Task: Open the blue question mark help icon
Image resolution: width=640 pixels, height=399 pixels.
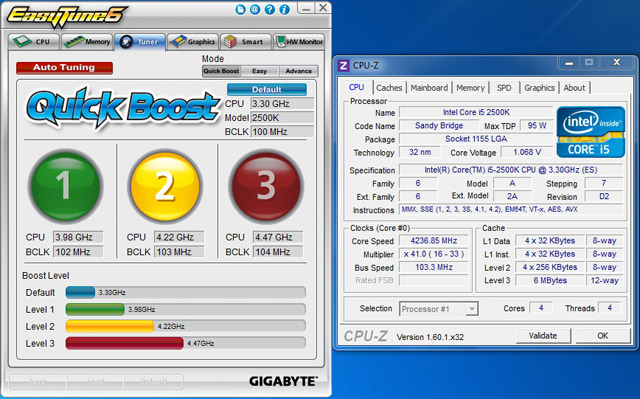Action: [x=270, y=10]
